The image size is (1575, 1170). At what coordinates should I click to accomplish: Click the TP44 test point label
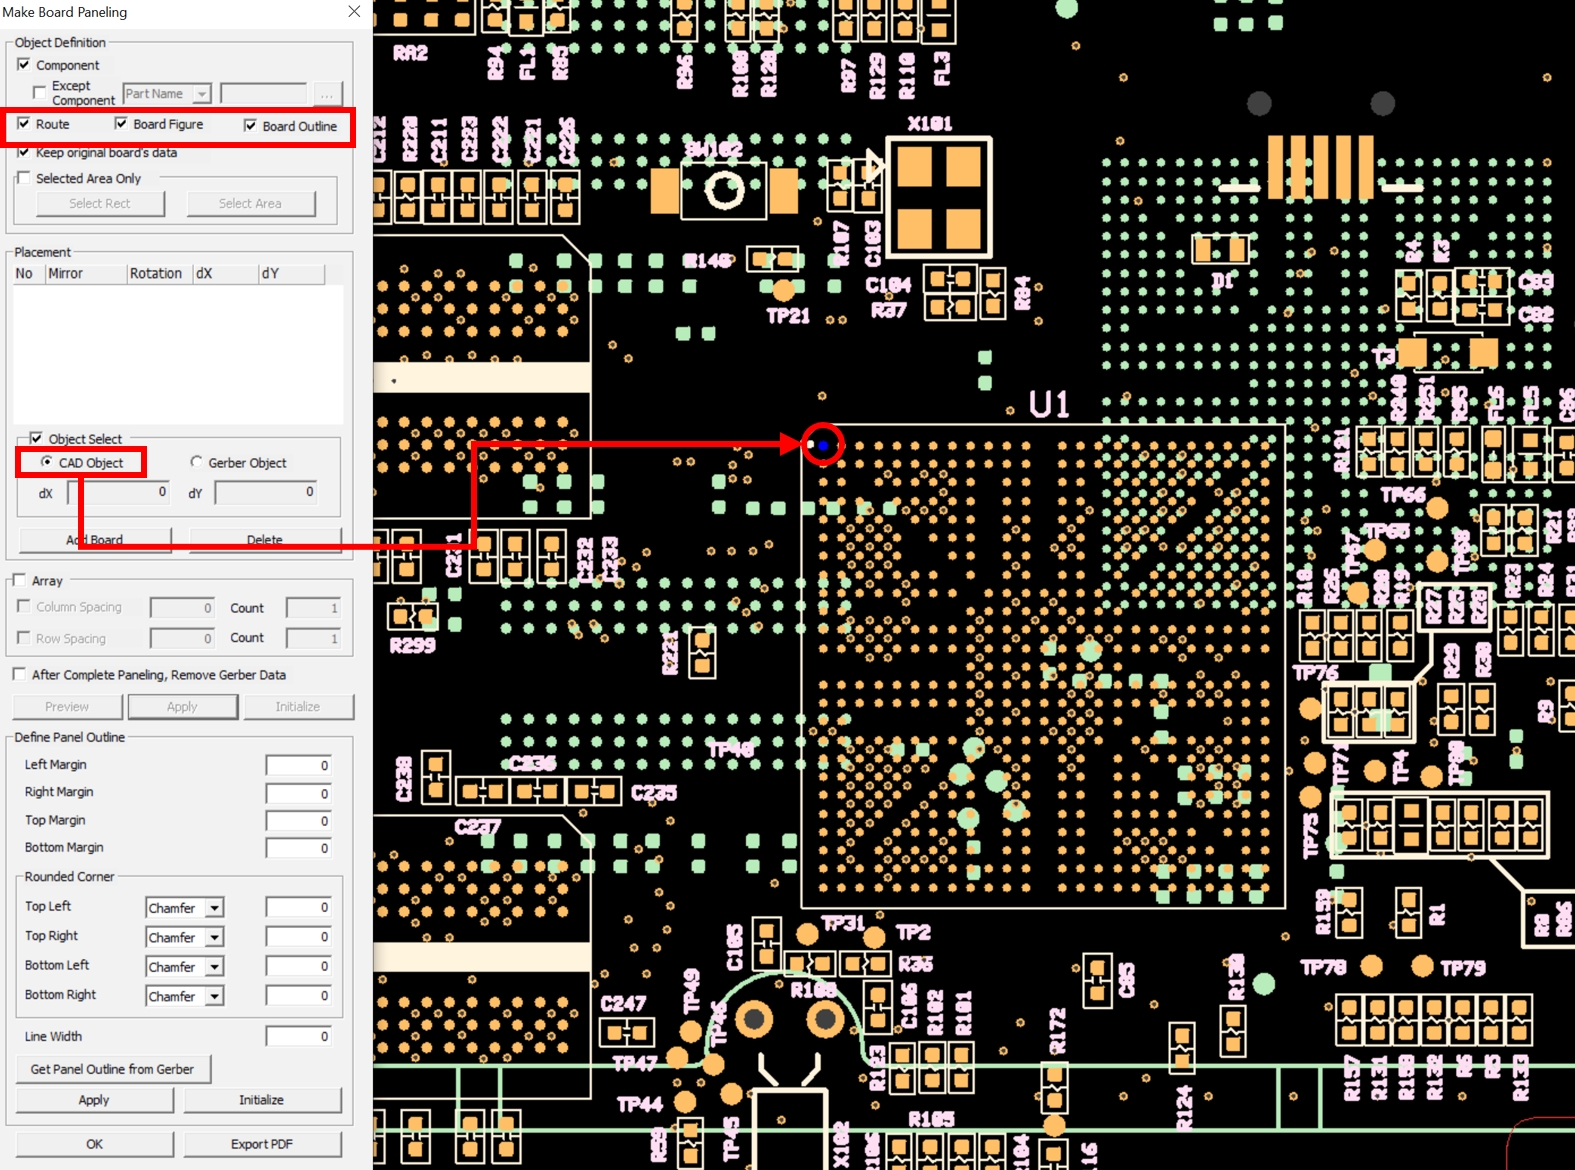[x=640, y=1104]
